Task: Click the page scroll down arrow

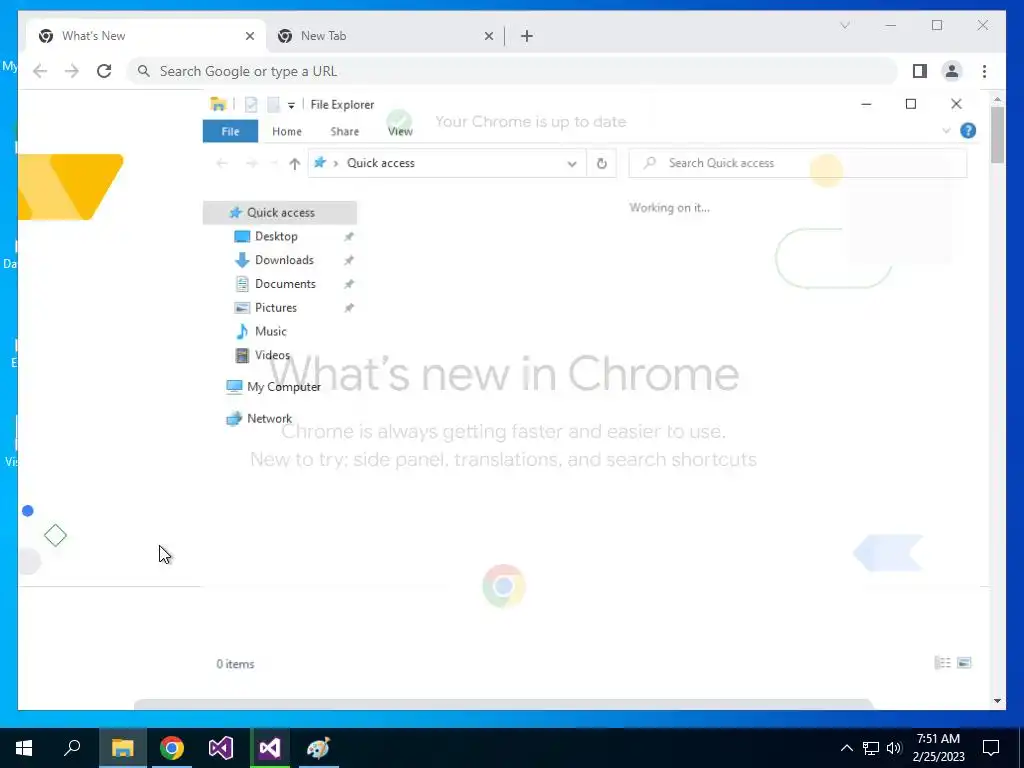Action: [x=997, y=701]
